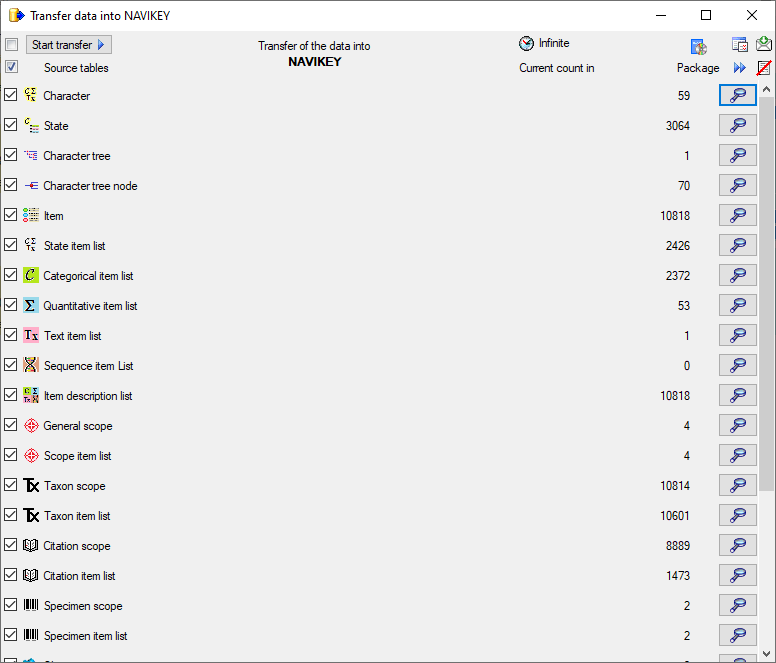Open Citation item list magnifier

click(x=737, y=575)
